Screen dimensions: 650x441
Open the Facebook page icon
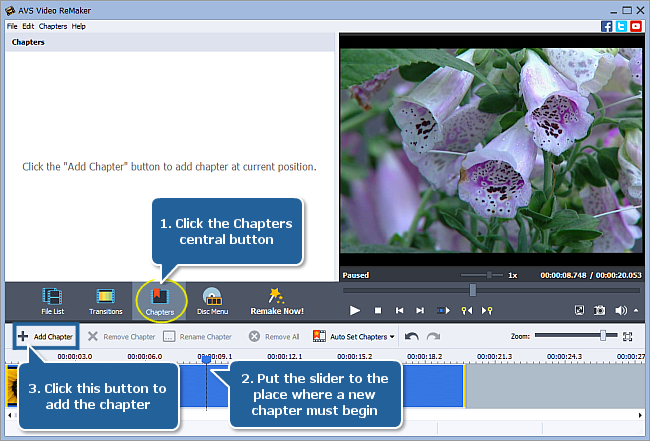pos(606,26)
